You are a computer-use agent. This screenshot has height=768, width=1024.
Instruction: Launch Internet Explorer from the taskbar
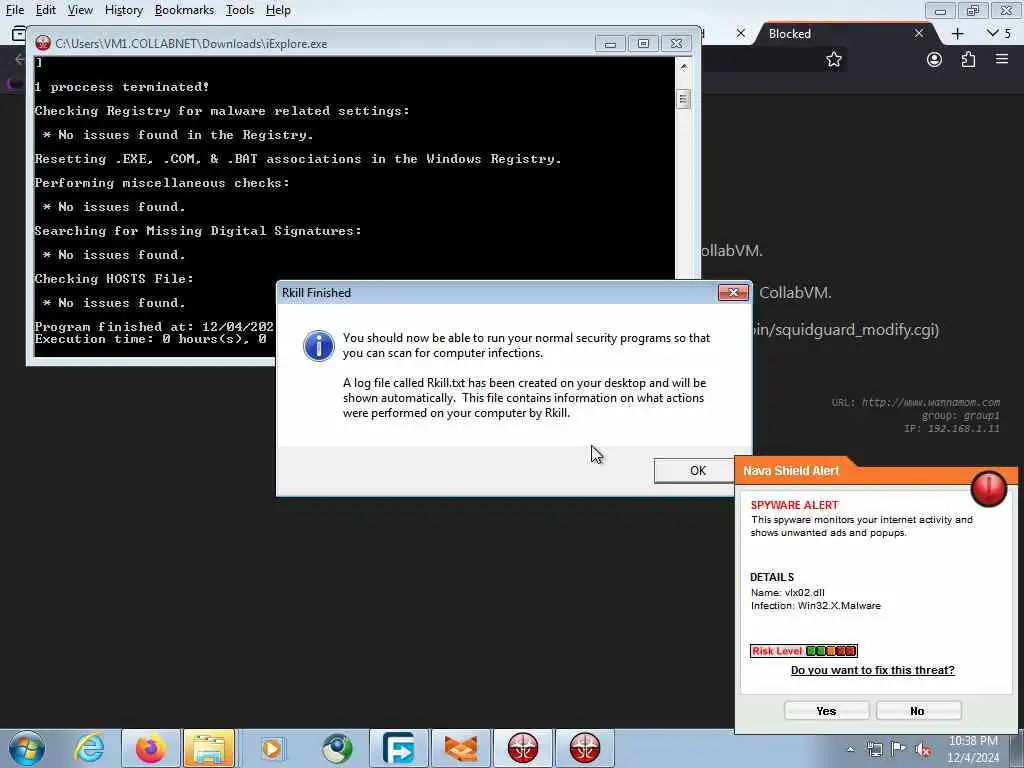(89, 748)
